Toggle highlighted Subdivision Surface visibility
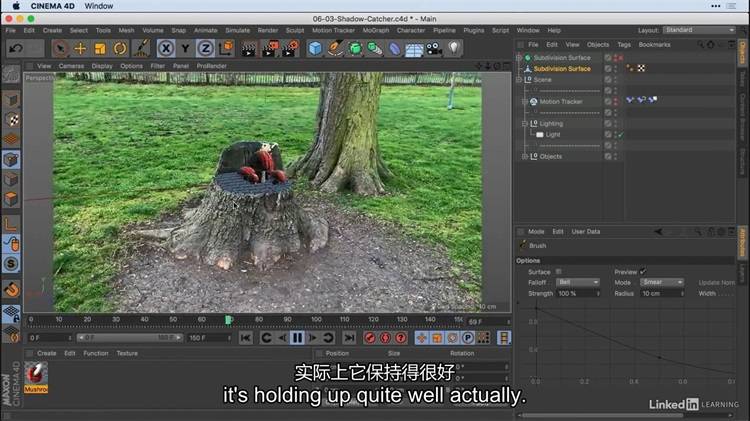The image size is (750, 421). [616, 68]
